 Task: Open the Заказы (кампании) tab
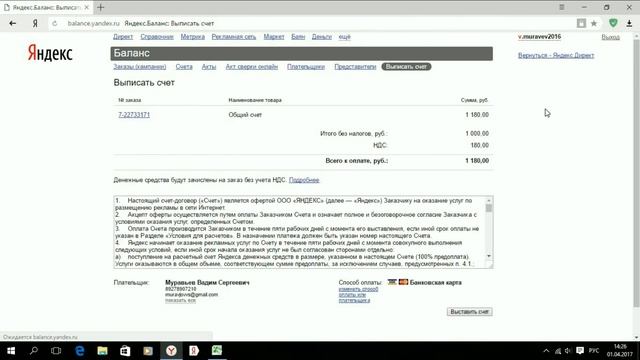(140, 67)
